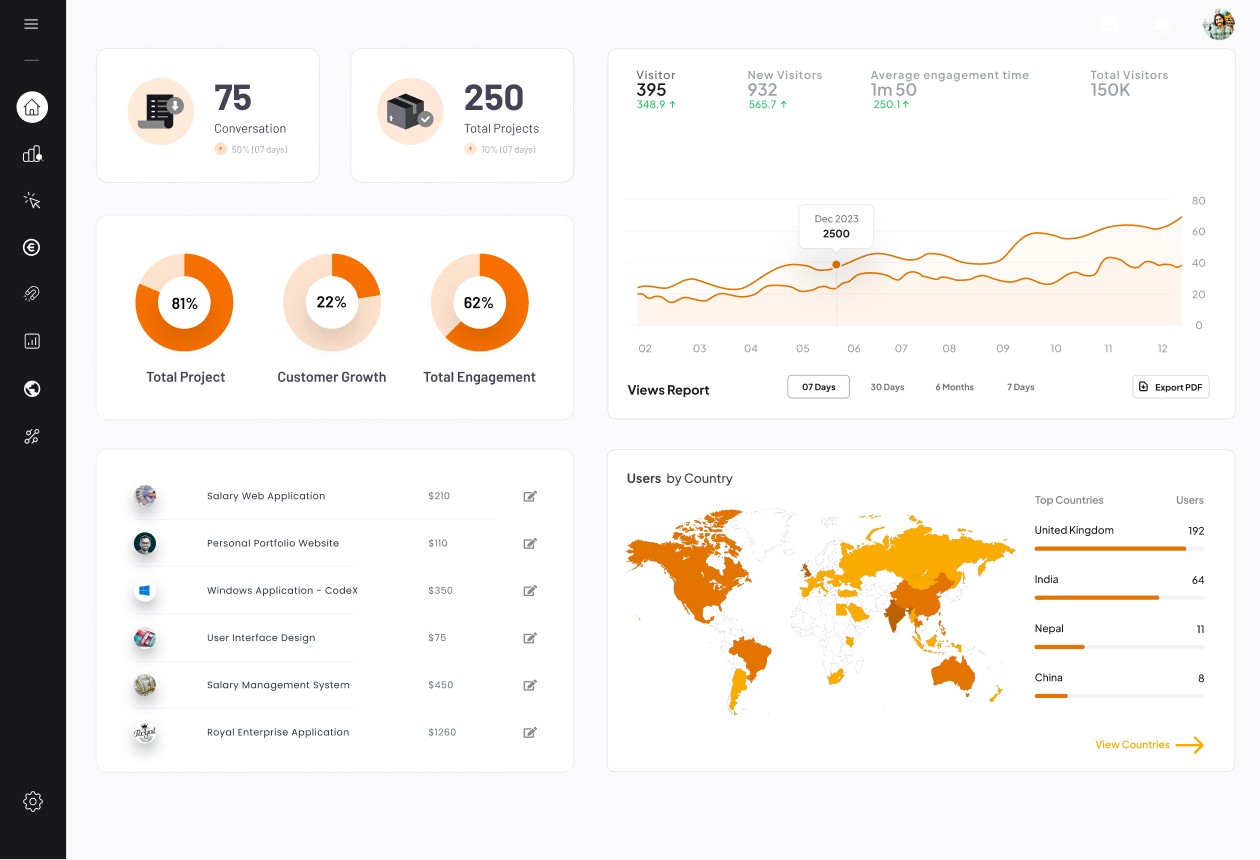This screenshot has height=860, width=1260.
Task: Select the cursor click tool in the sidebar
Action: click(32, 200)
